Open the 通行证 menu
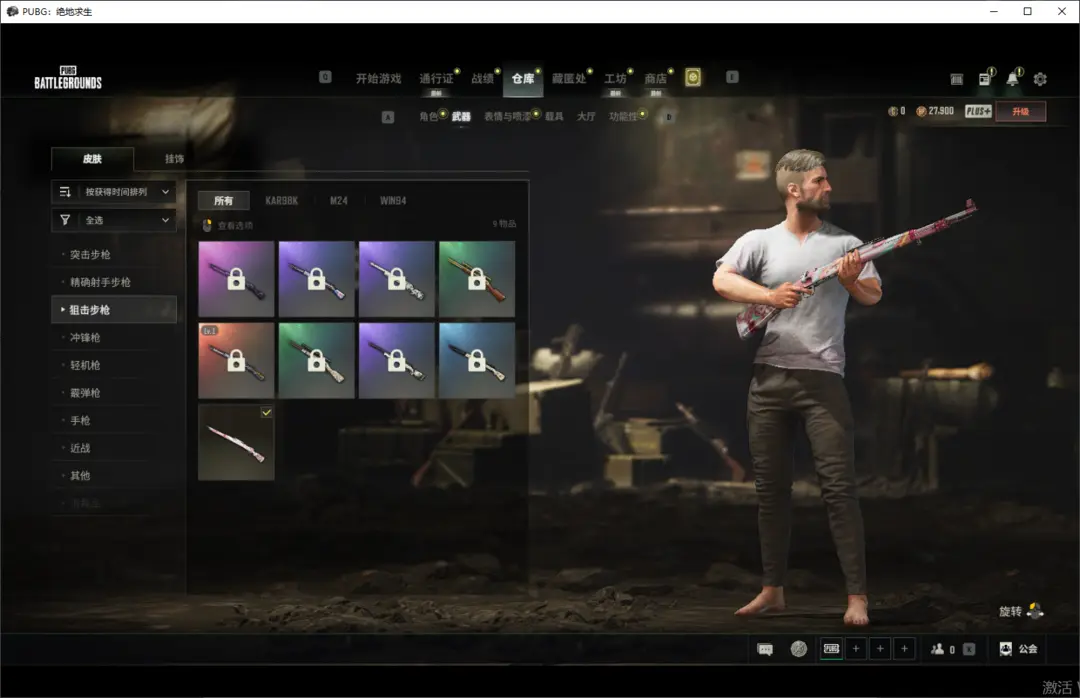 [436, 79]
